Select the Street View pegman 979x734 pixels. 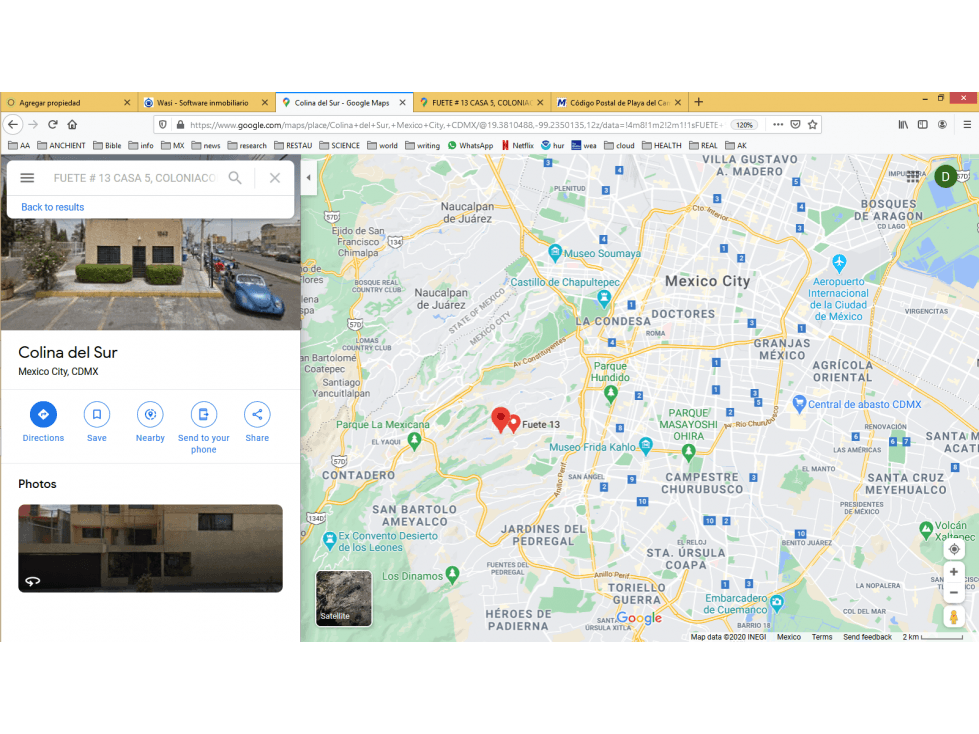click(953, 617)
